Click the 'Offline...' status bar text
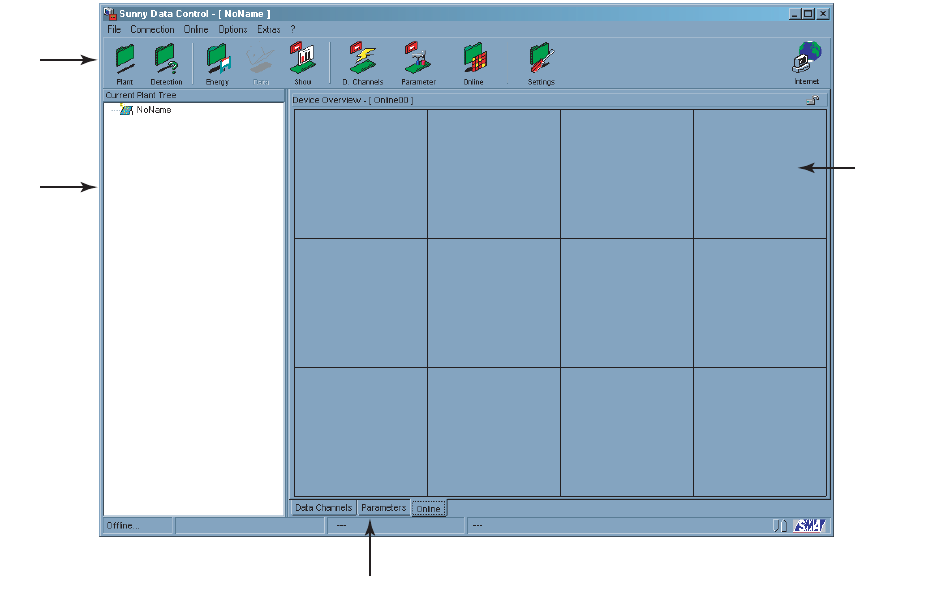The image size is (936, 596). (123, 526)
